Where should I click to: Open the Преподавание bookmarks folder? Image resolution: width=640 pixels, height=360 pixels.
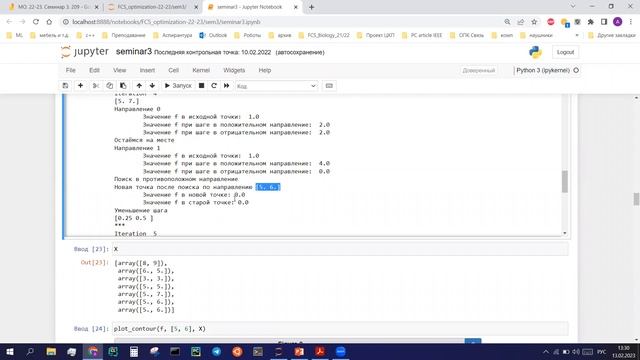(124, 36)
